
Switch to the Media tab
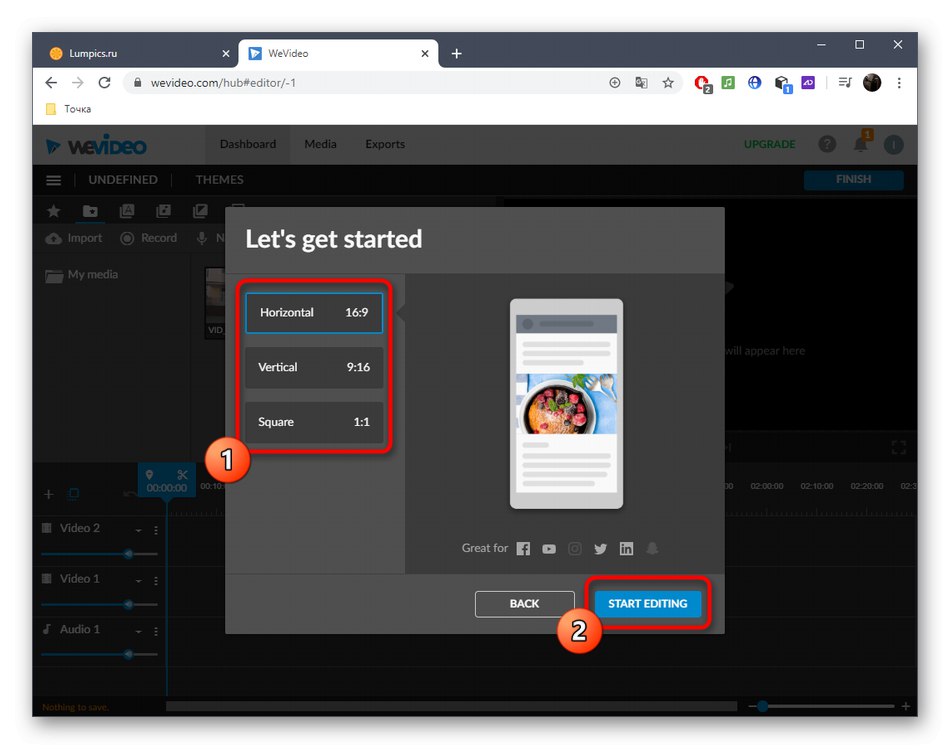[320, 144]
